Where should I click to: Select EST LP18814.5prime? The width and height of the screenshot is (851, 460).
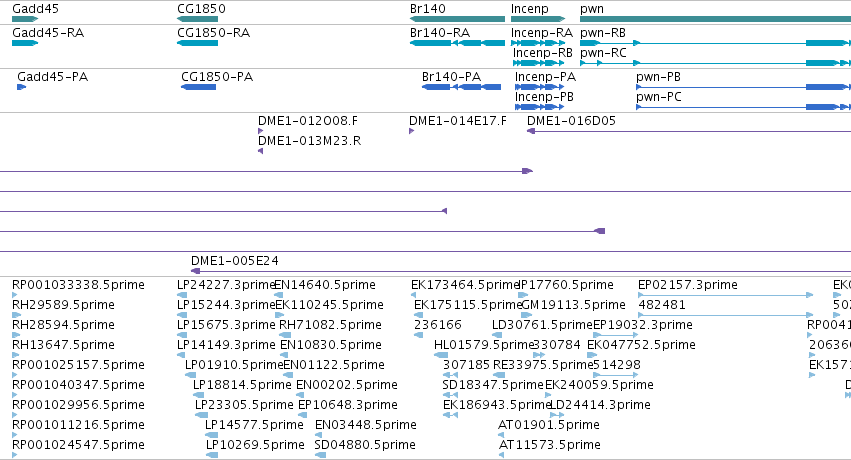pyautogui.click(x=198, y=395)
